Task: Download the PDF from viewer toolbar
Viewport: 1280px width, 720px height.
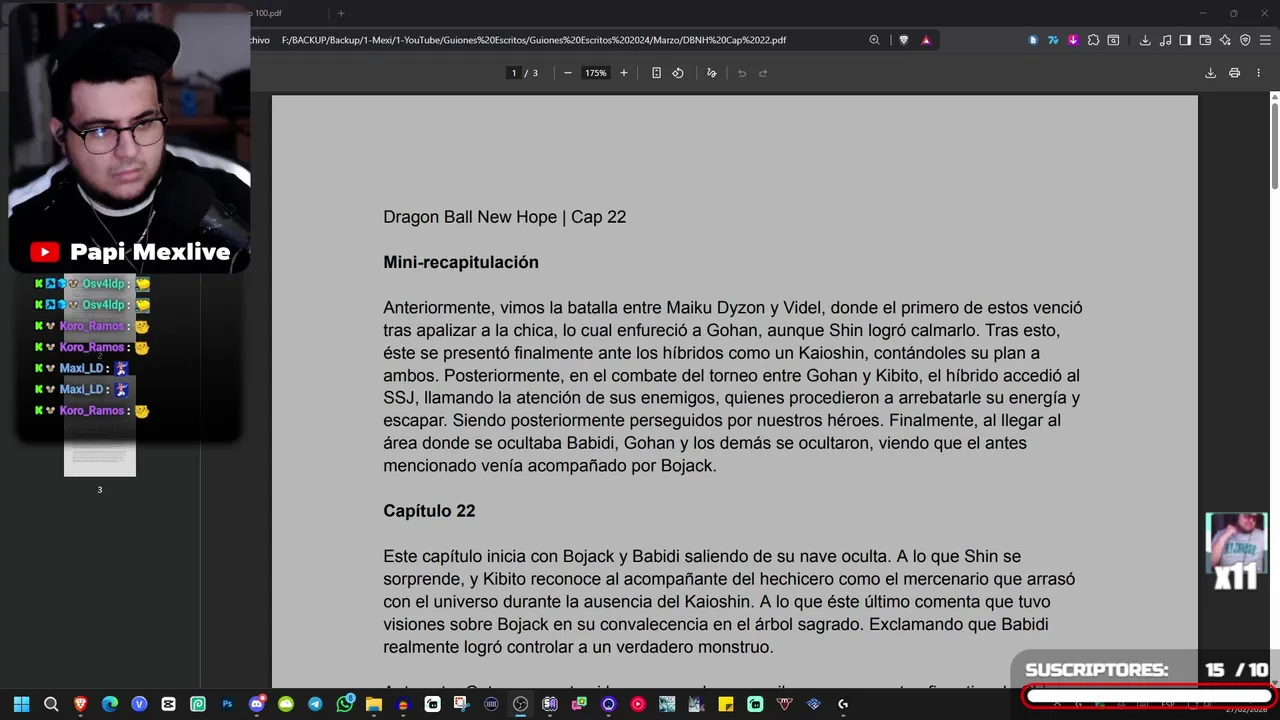Action: (1210, 73)
